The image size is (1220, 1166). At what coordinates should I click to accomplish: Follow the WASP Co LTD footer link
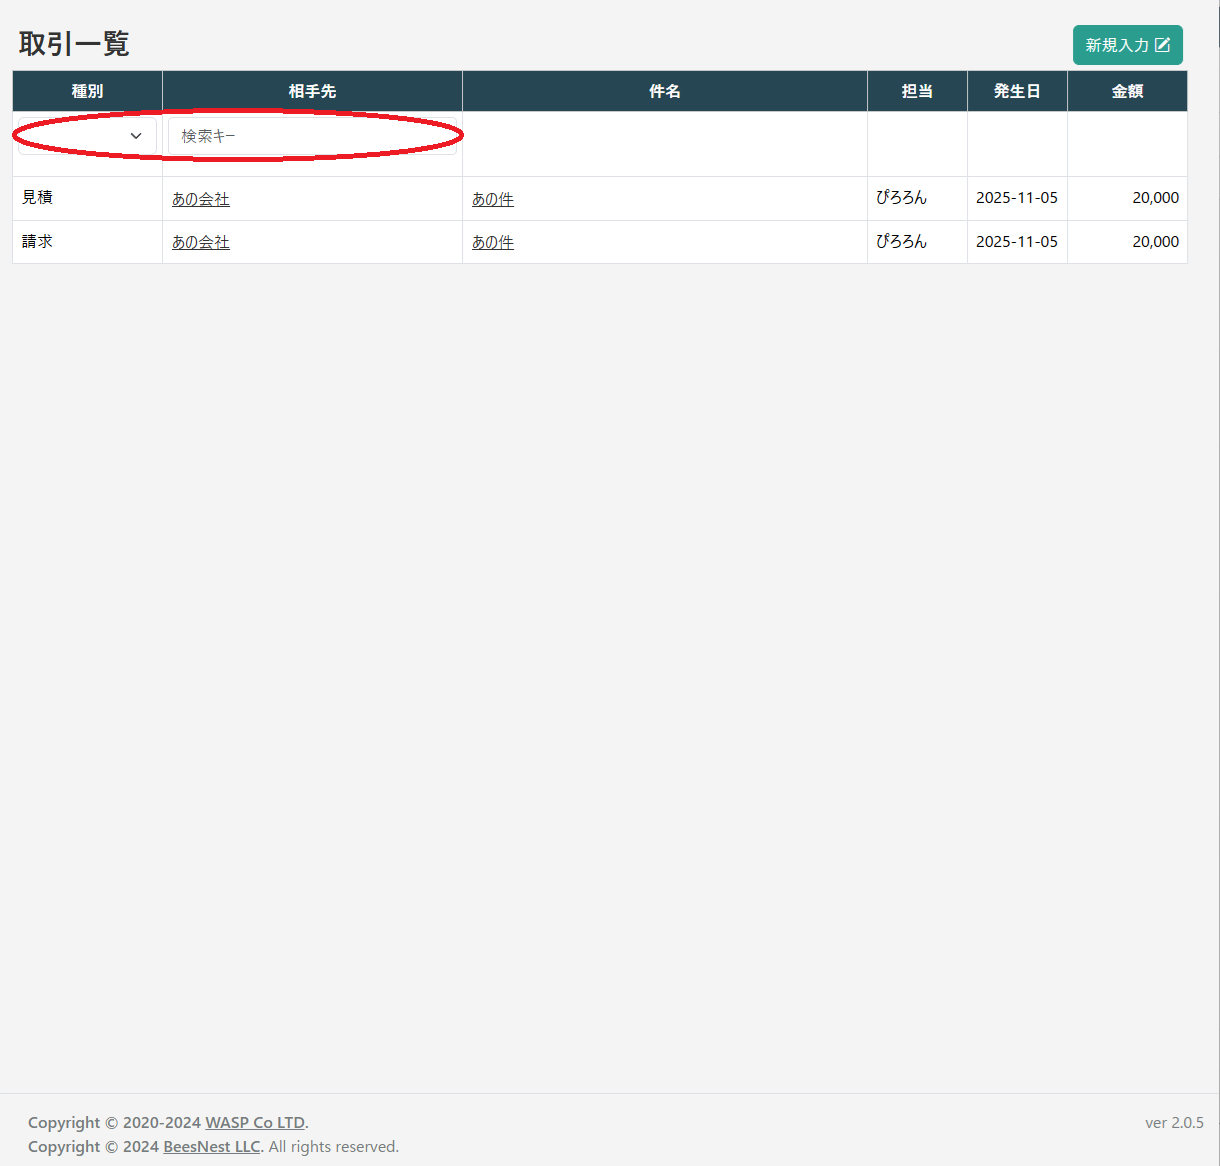[255, 1122]
